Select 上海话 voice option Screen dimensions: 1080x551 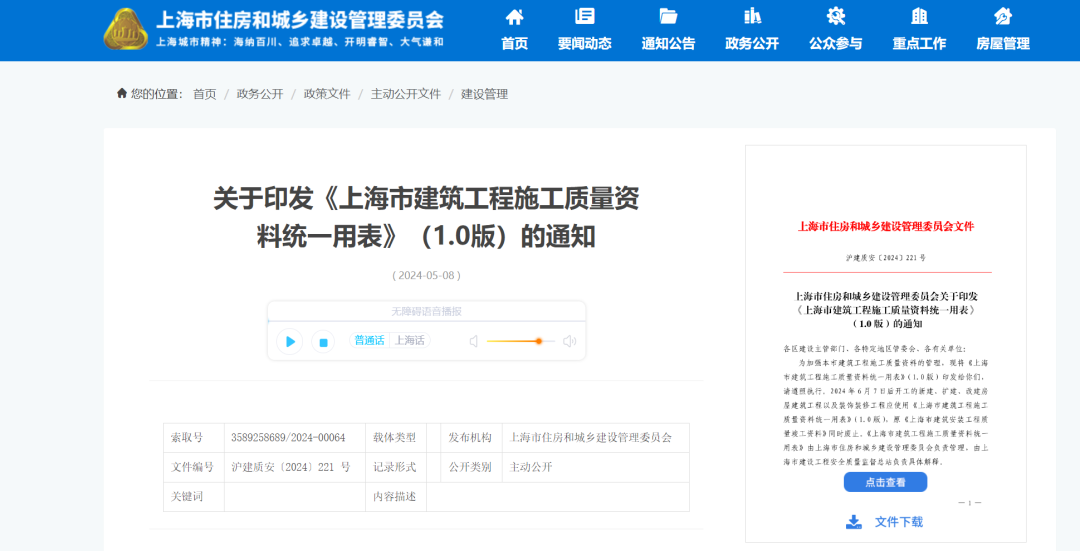pos(410,340)
